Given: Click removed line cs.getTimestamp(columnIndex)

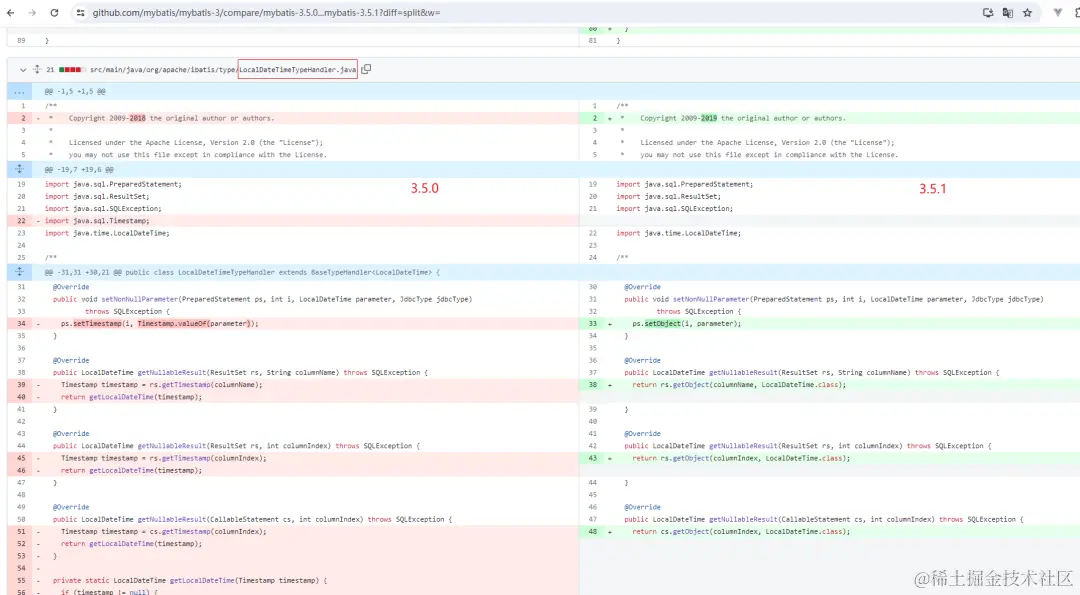Looking at the screenshot, I should [293, 532].
